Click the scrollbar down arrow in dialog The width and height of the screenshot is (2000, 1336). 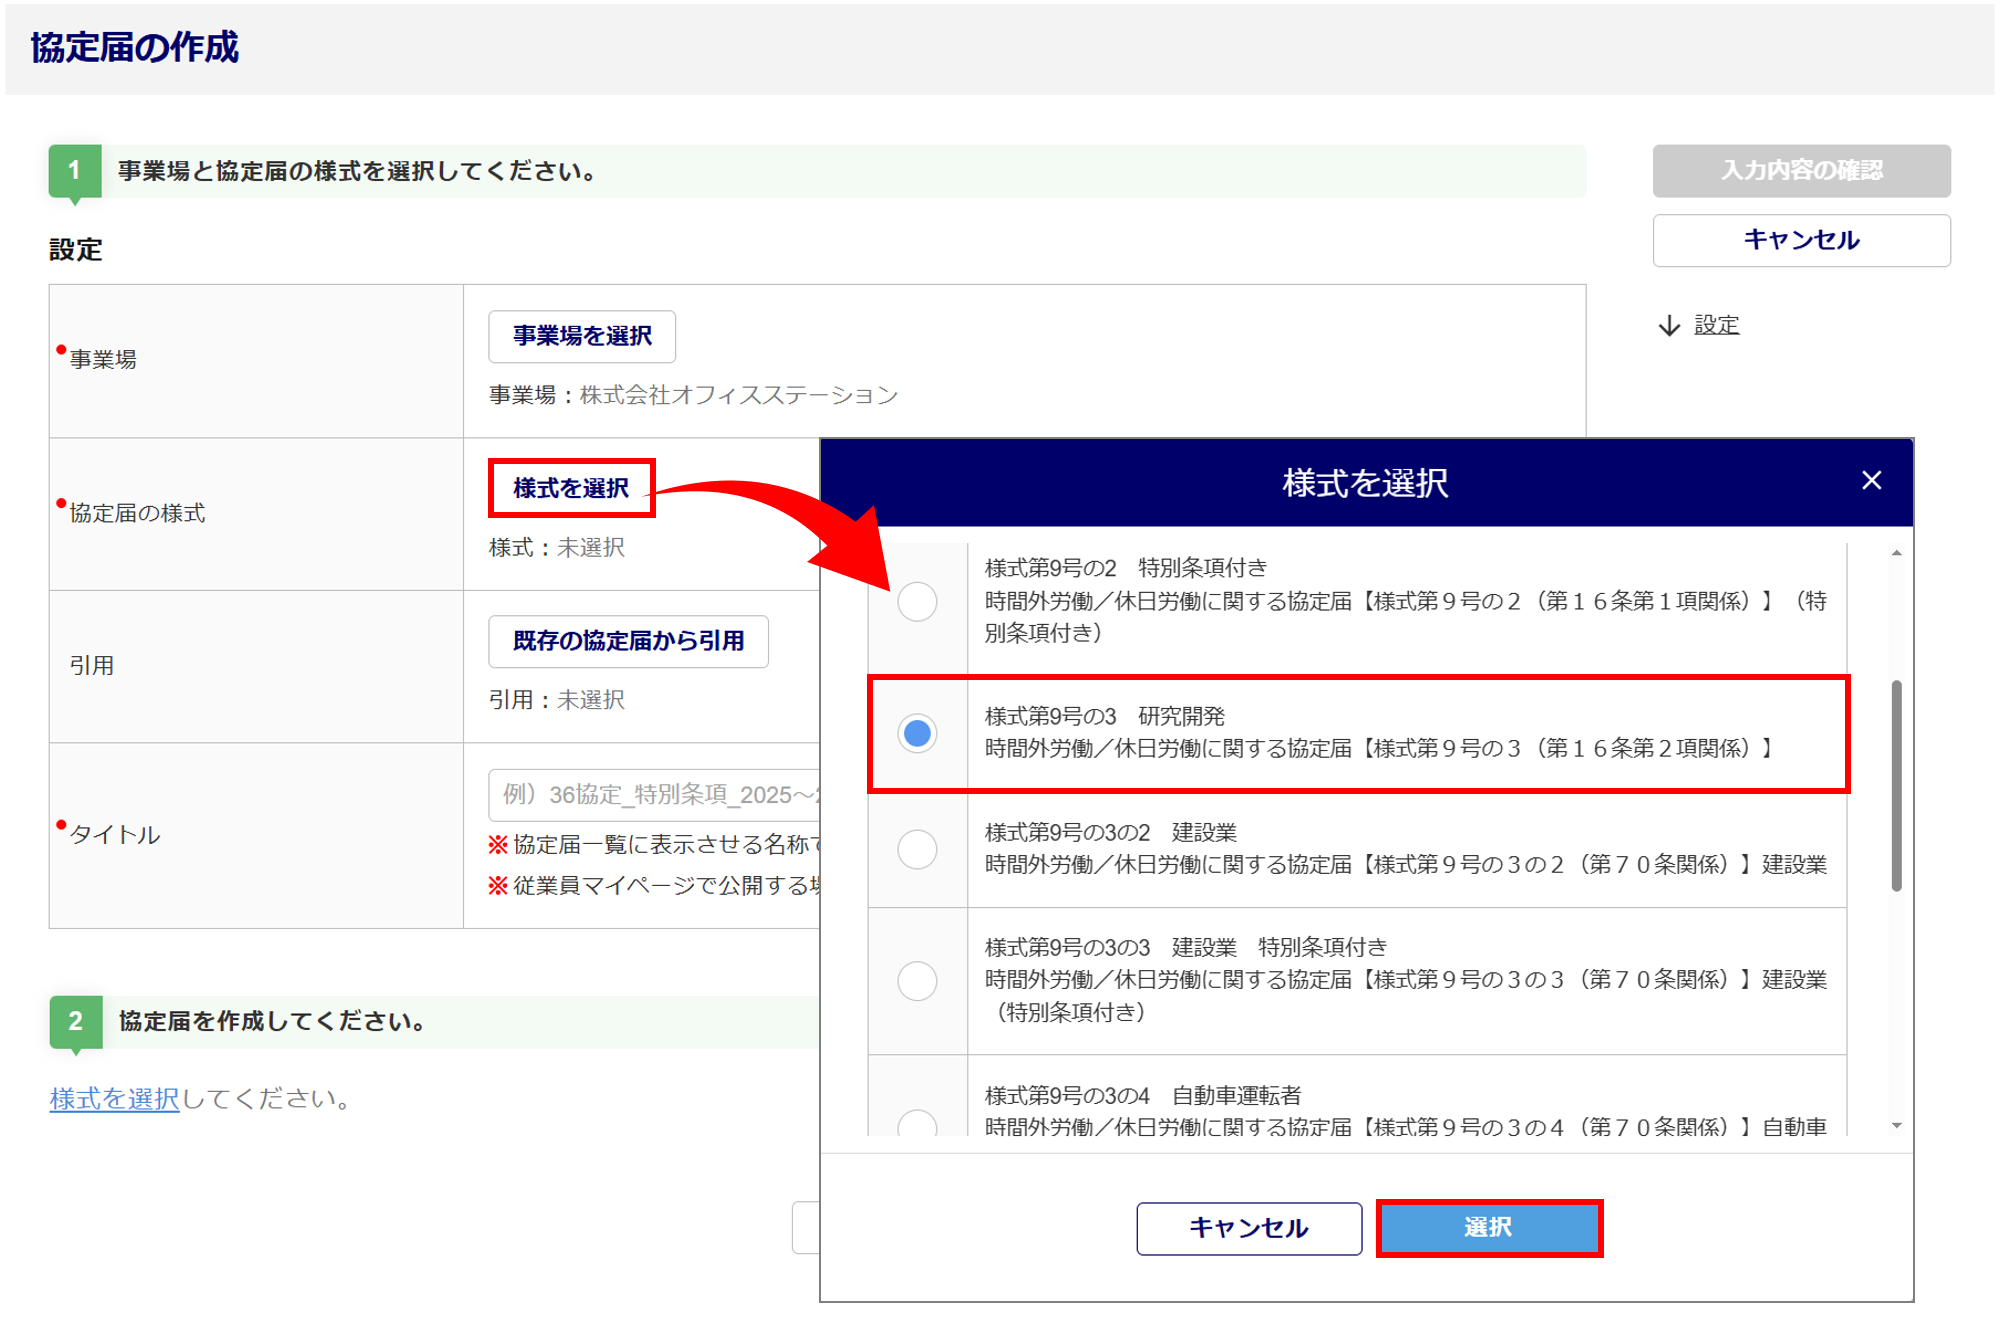point(1896,1126)
